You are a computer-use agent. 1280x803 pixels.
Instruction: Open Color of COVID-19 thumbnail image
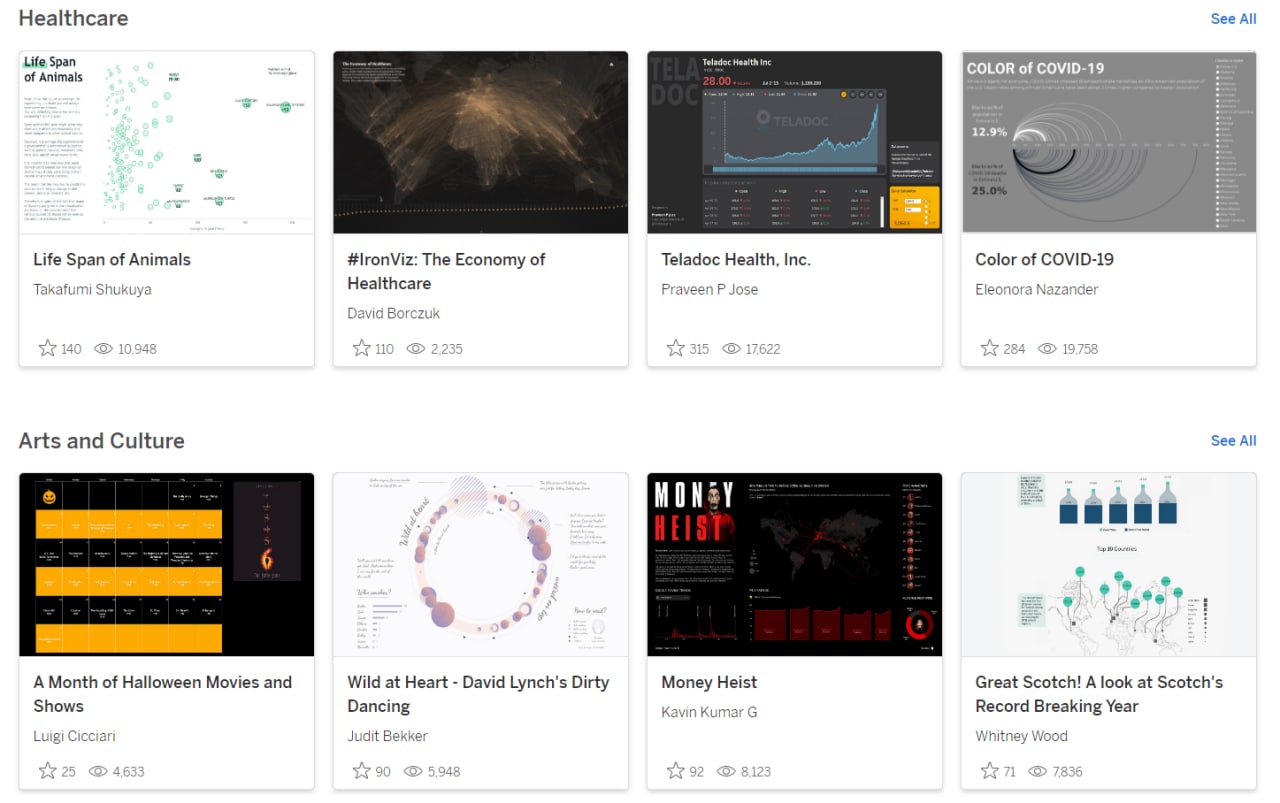click(x=1109, y=142)
